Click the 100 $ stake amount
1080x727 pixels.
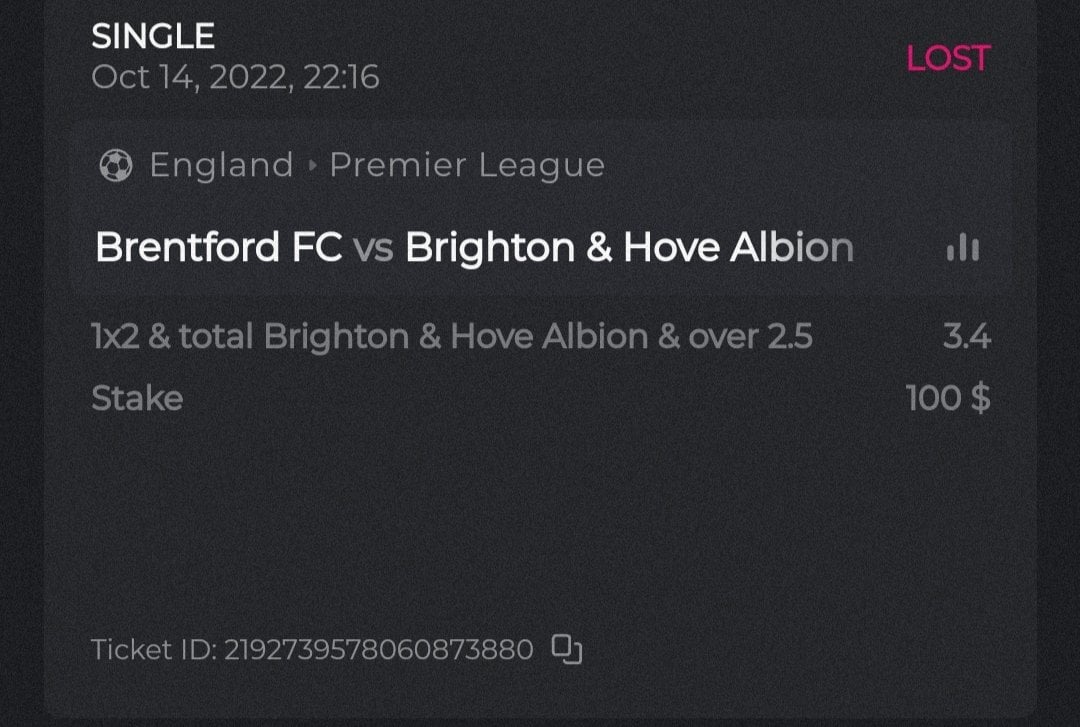coord(948,398)
